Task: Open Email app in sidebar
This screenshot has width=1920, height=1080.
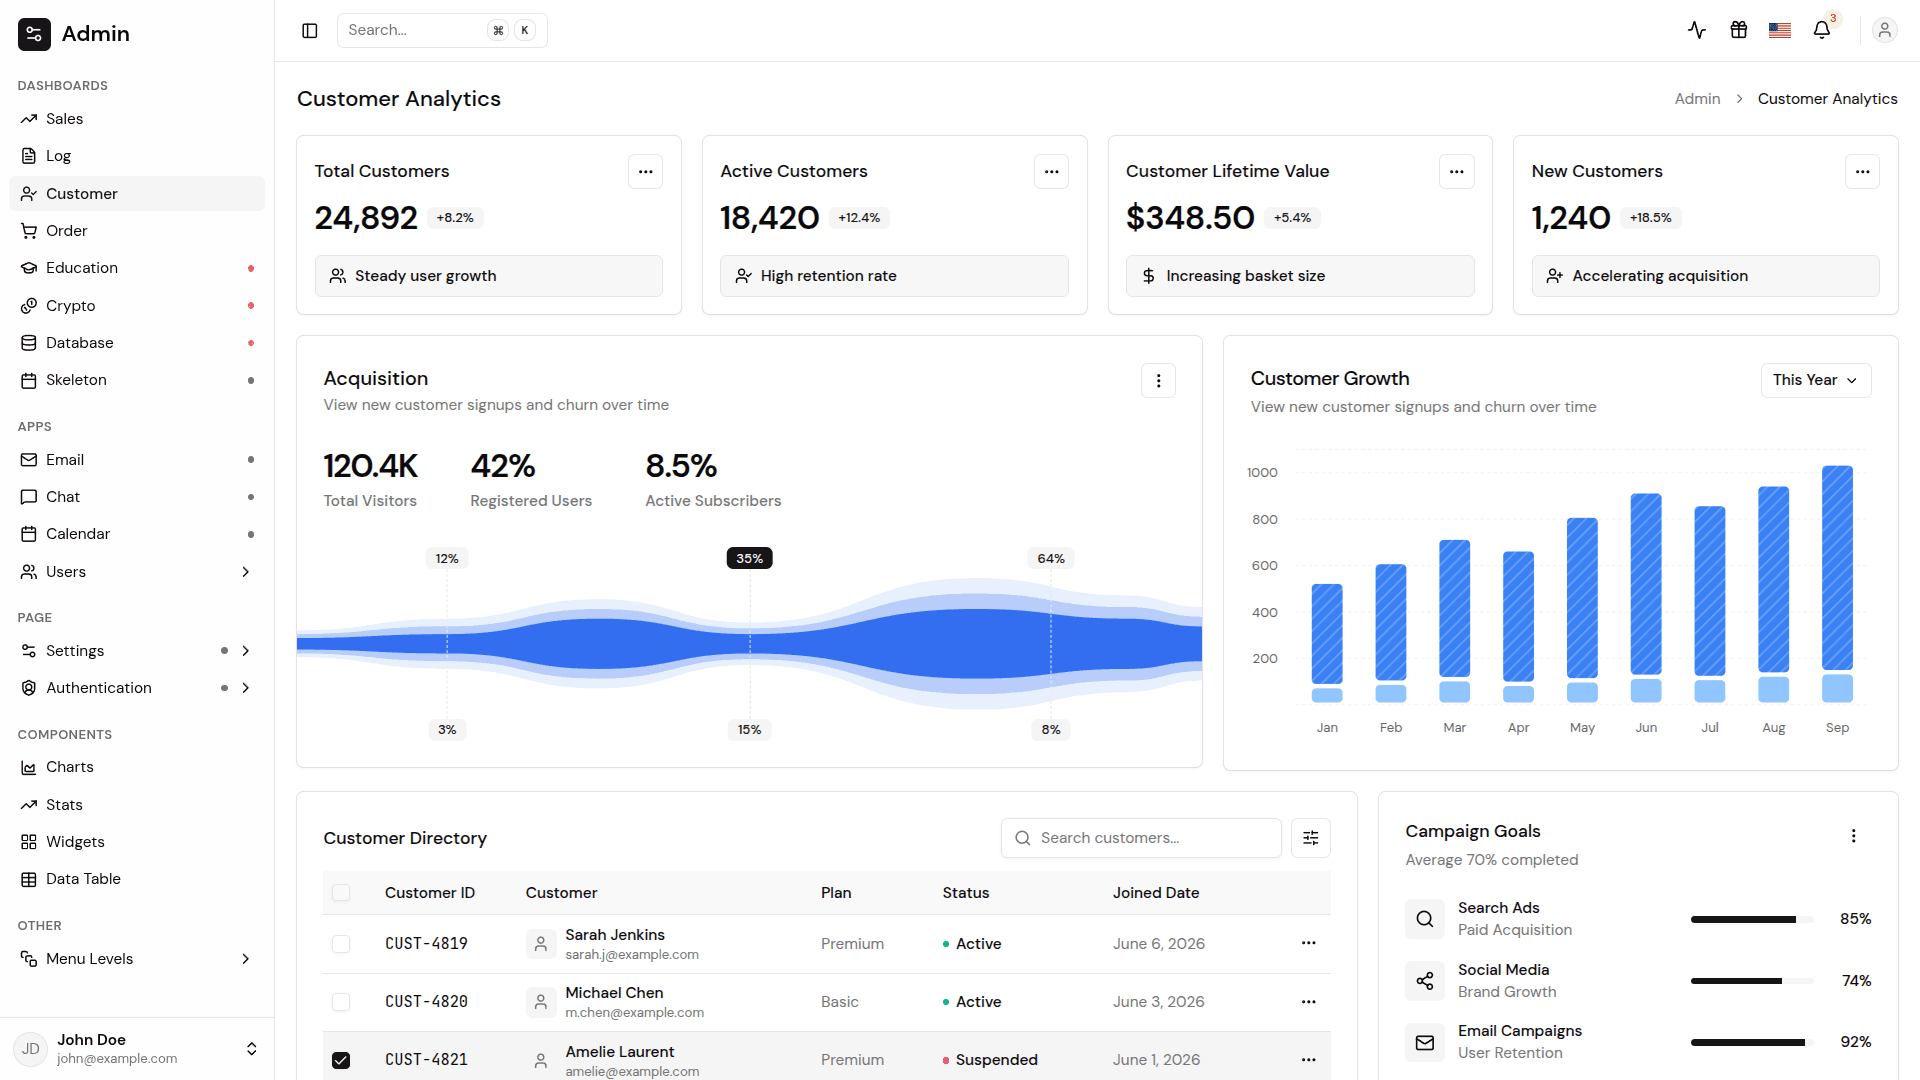Action: [x=137, y=460]
